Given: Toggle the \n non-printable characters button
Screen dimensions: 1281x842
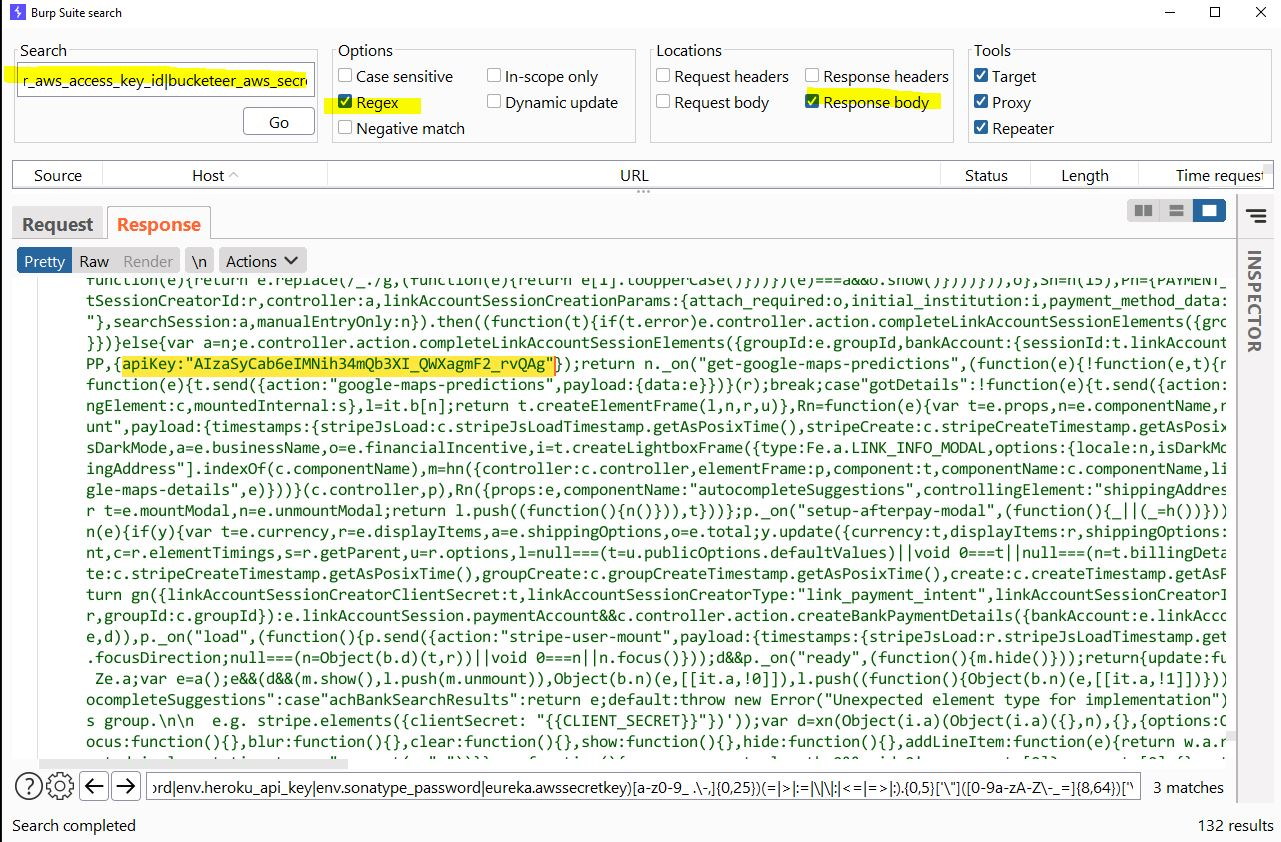Looking at the screenshot, I should click(199, 261).
